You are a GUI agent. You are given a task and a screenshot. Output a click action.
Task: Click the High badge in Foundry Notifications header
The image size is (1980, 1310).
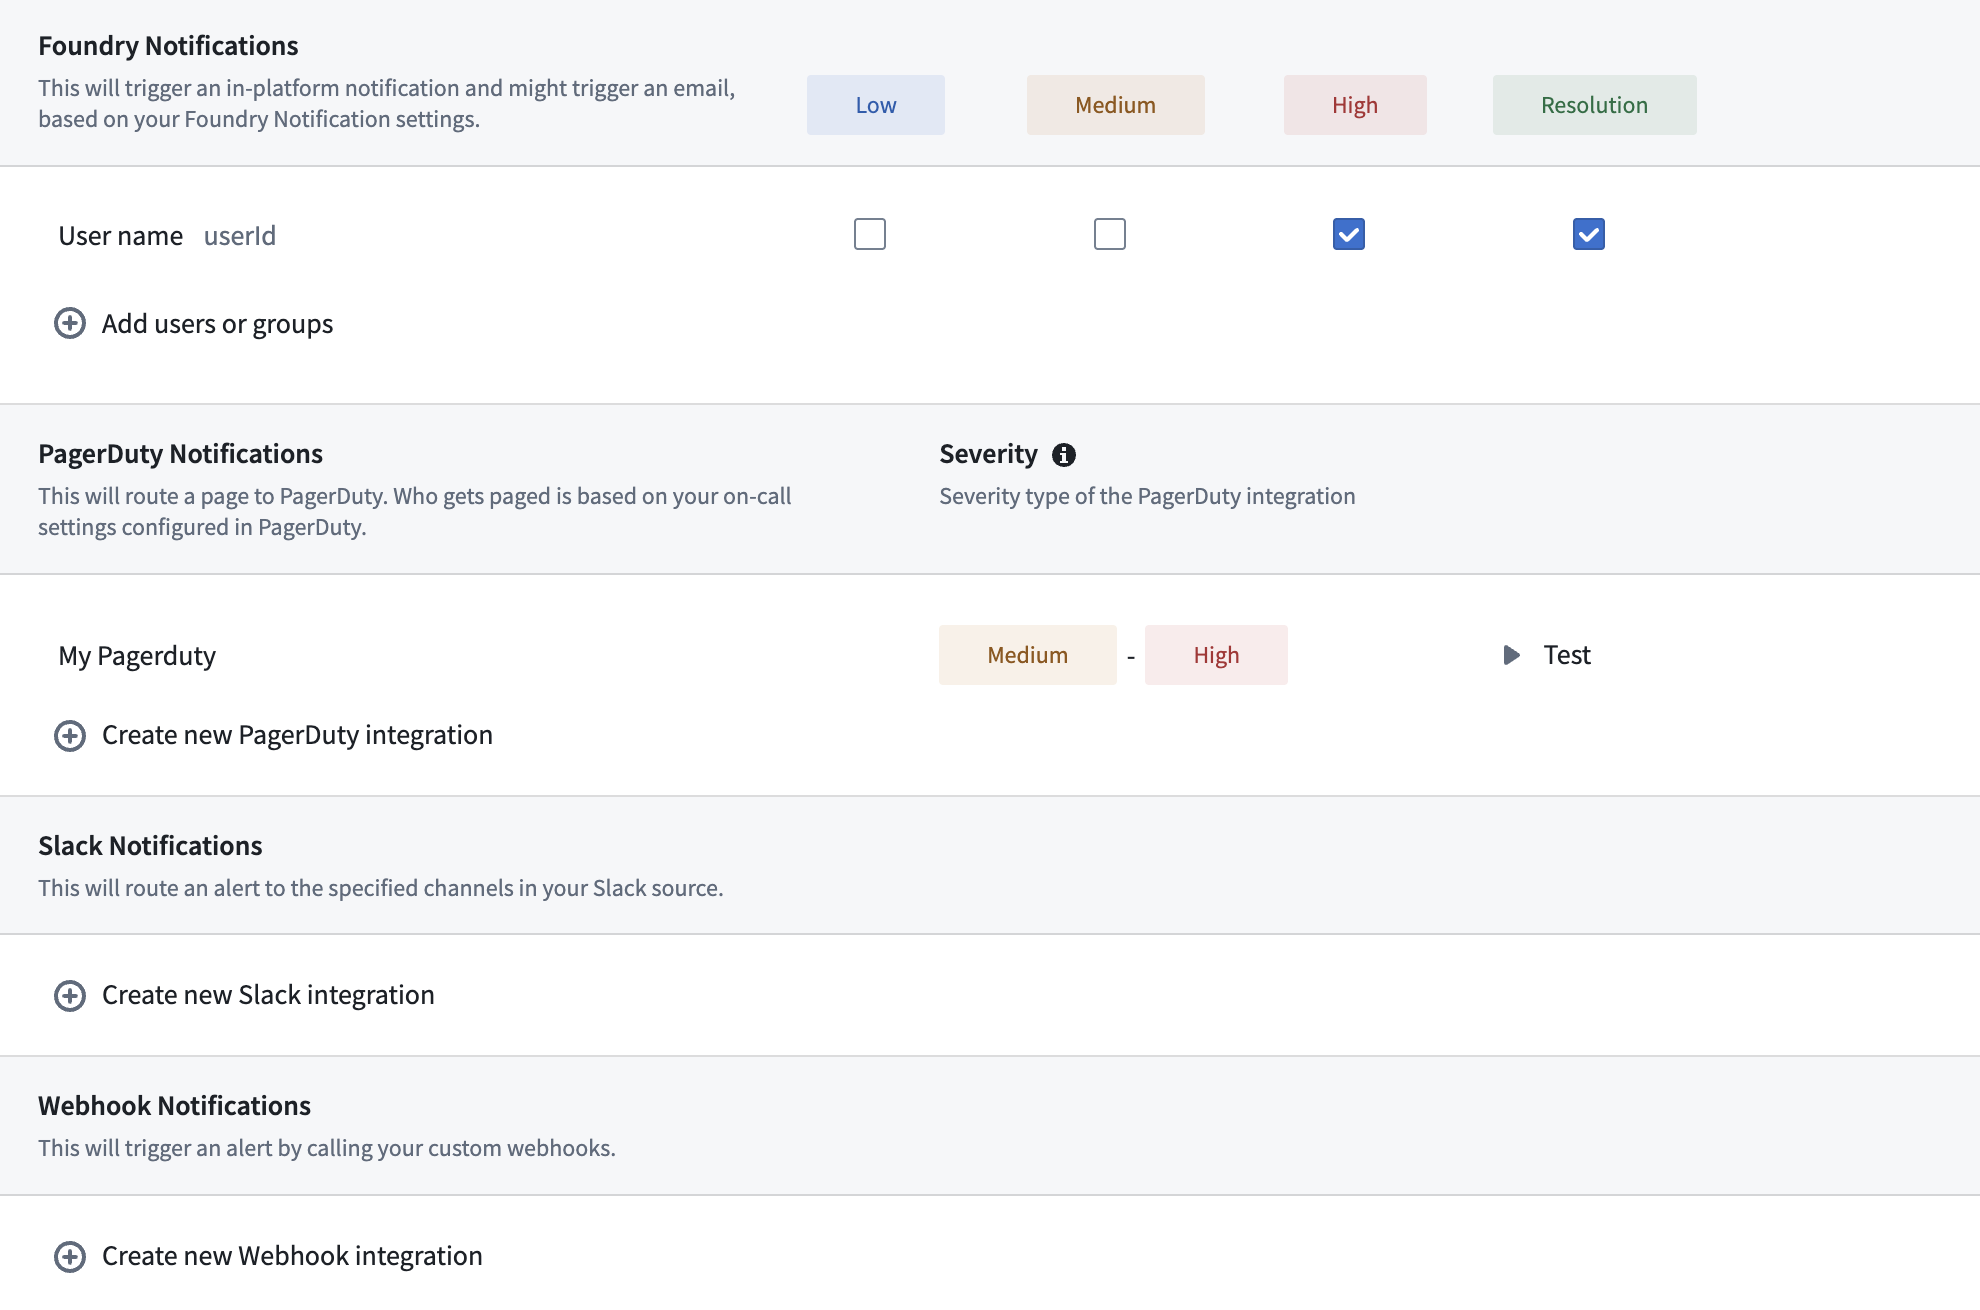tap(1355, 104)
